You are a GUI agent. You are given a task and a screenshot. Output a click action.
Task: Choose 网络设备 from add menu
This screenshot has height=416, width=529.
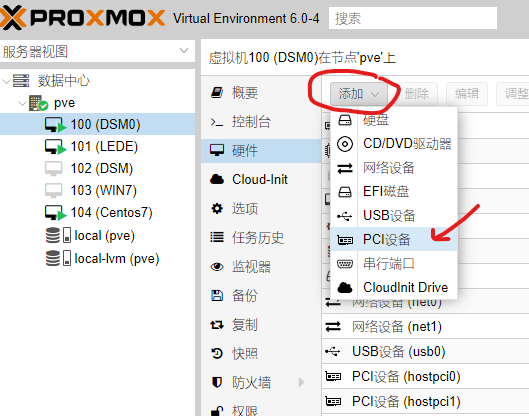394,168
